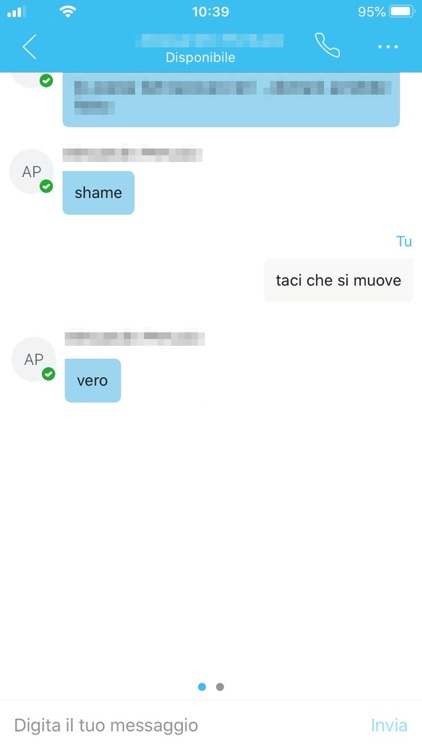The width and height of the screenshot is (422, 750).
Task: Tap the 'vero' message bubble
Action: (93, 381)
